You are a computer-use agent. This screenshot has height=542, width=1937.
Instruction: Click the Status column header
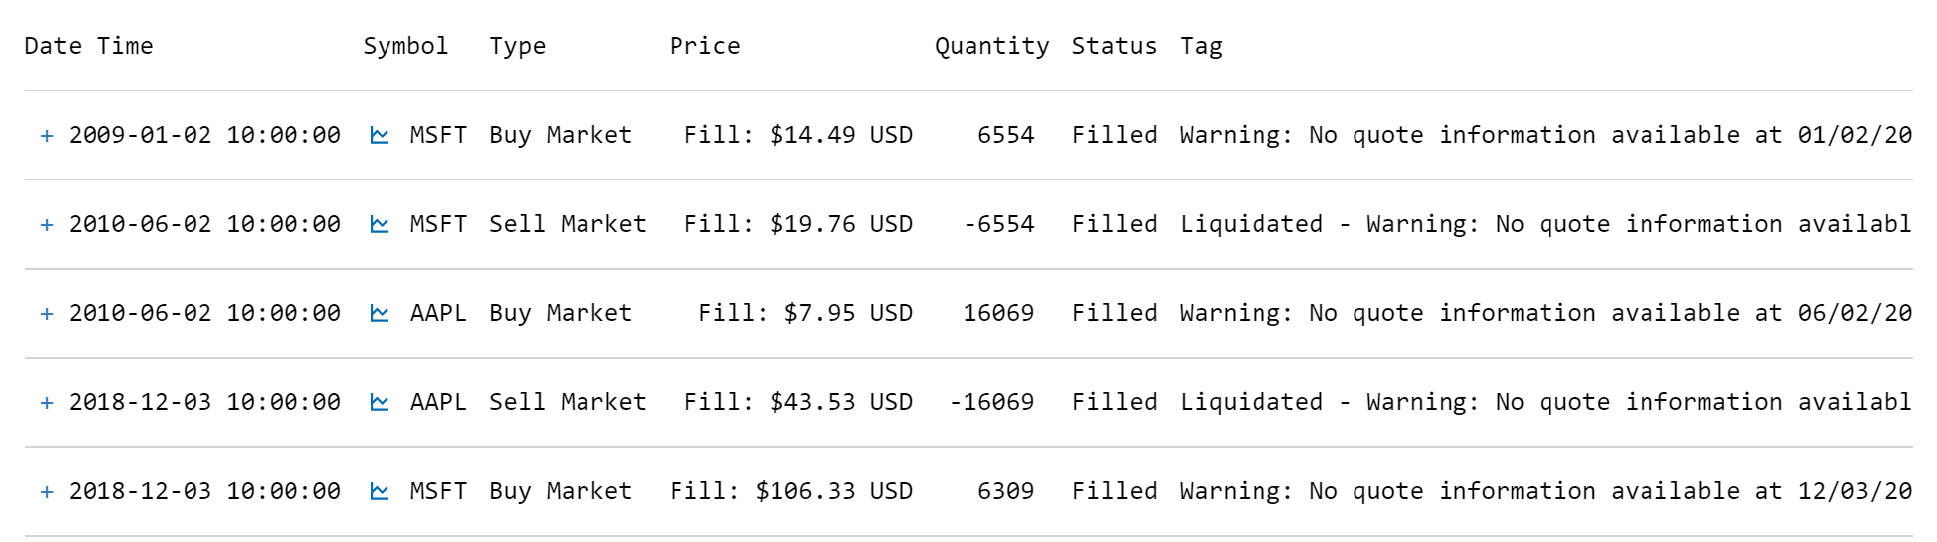coord(1114,46)
